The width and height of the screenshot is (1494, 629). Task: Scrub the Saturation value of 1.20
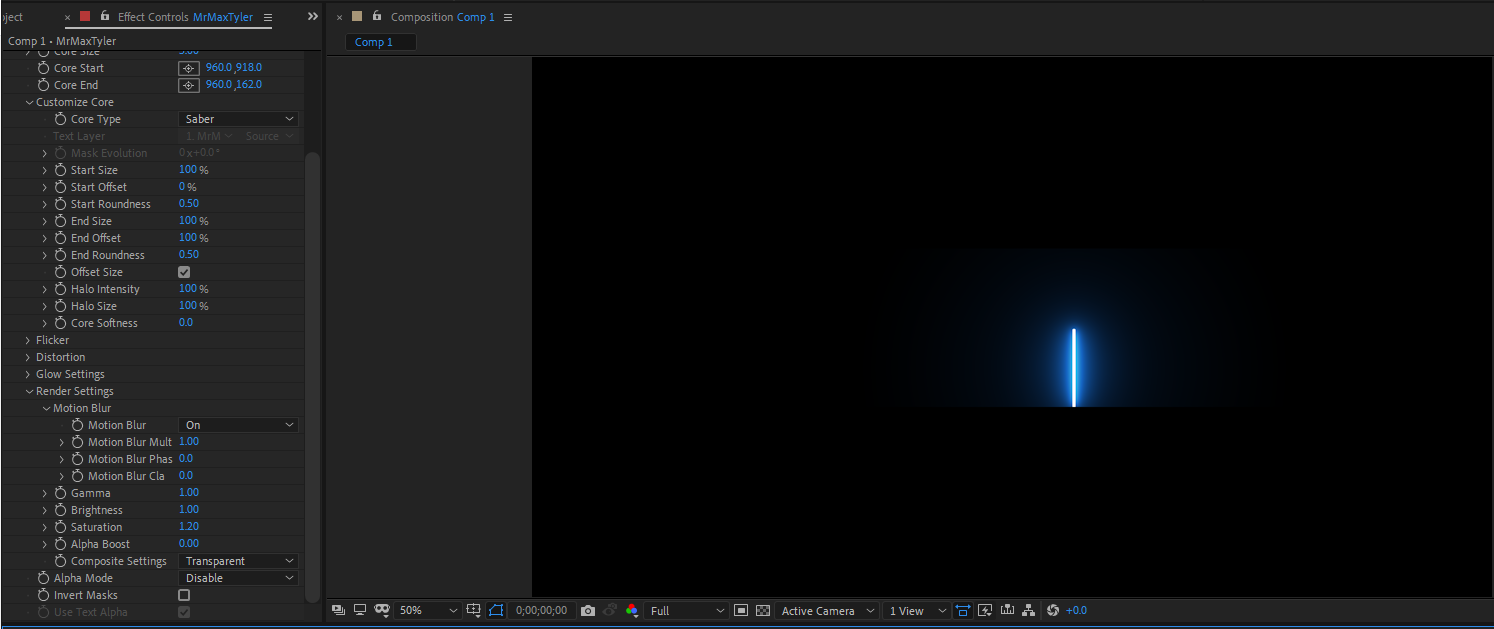coord(188,526)
